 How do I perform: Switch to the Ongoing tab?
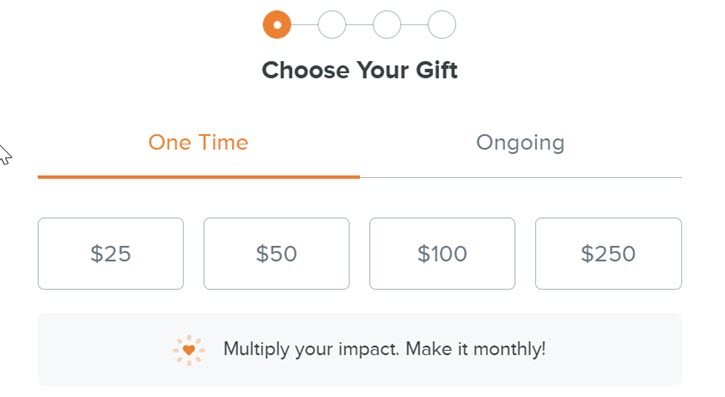tap(521, 143)
